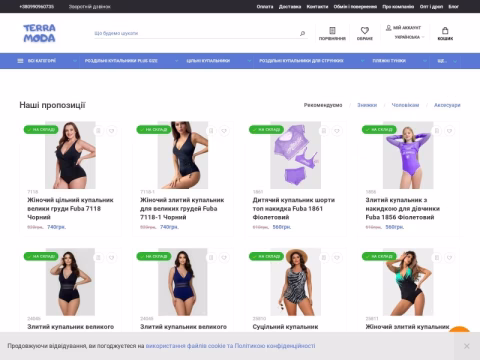The height and width of the screenshot is (360, 480).
Task: Expand the Цільні купальники menu
Action: [249, 61]
